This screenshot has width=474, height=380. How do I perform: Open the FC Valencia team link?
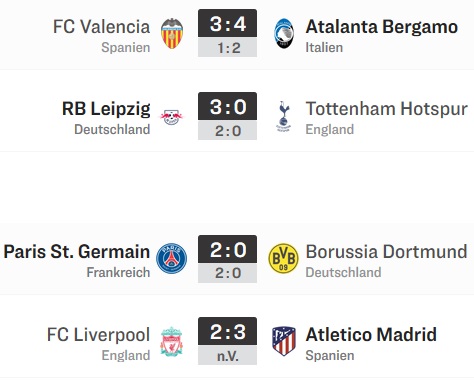tap(101, 27)
